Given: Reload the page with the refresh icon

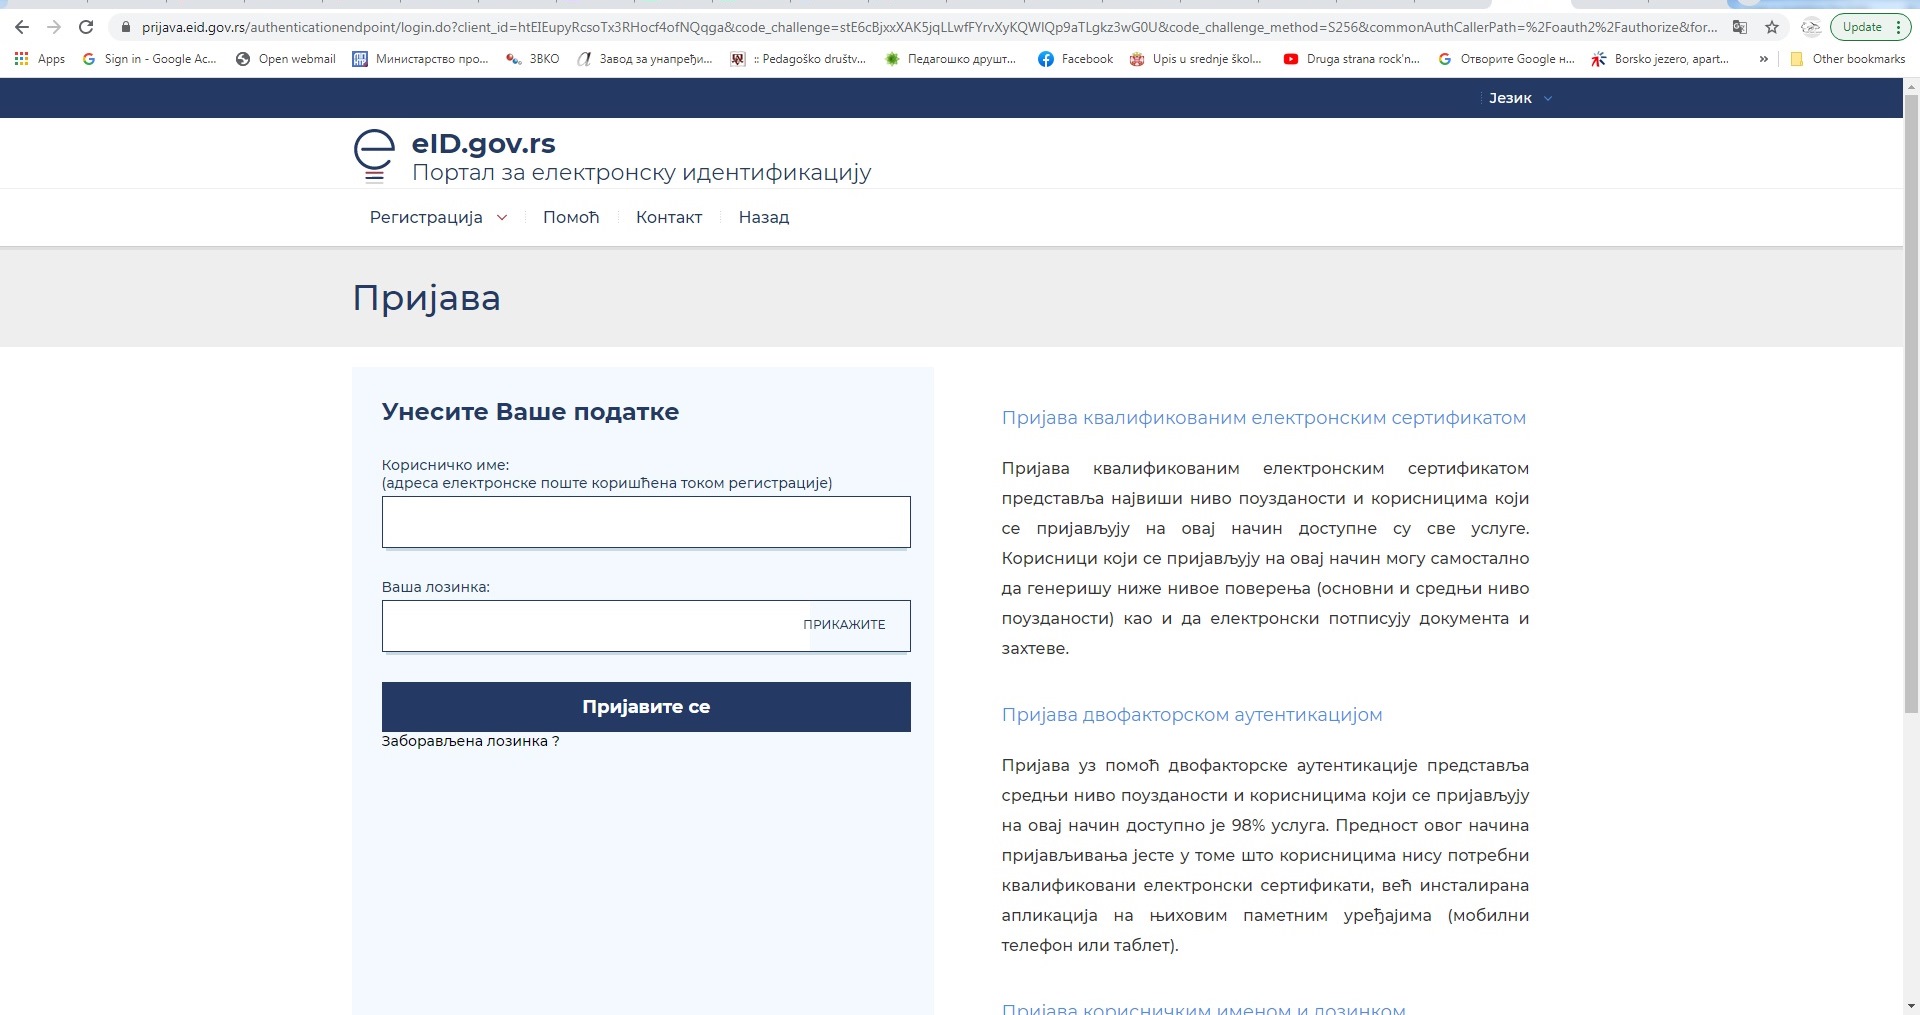Looking at the screenshot, I should tap(86, 27).
